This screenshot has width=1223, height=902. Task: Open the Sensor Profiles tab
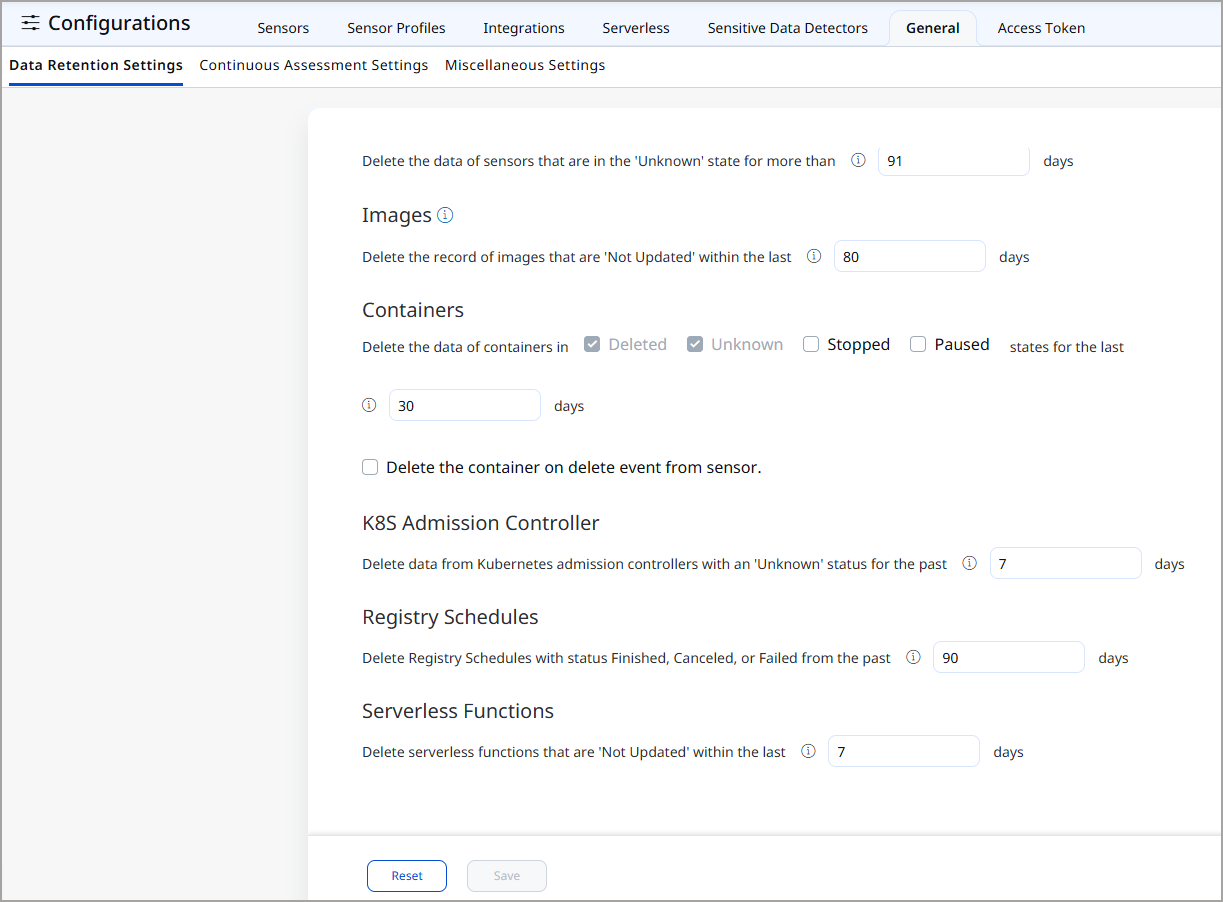[x=396, y=28]
